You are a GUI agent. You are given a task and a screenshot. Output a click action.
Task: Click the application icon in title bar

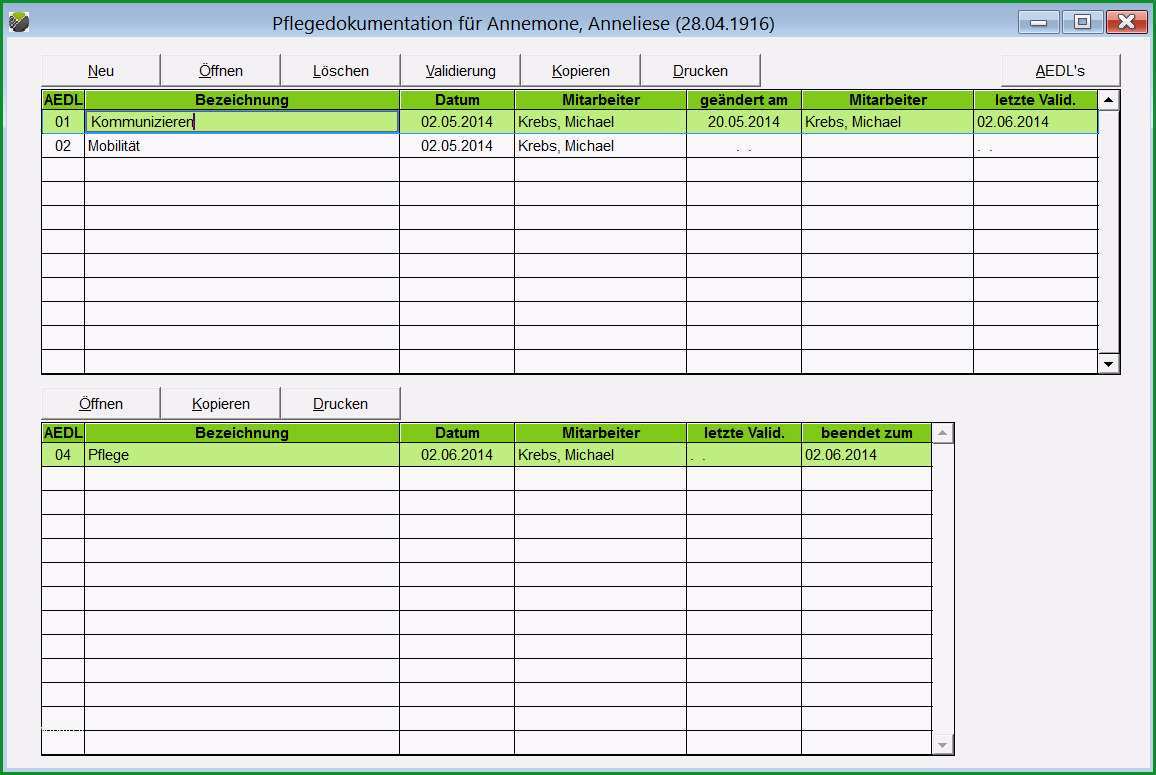click(x=19, y=22)
